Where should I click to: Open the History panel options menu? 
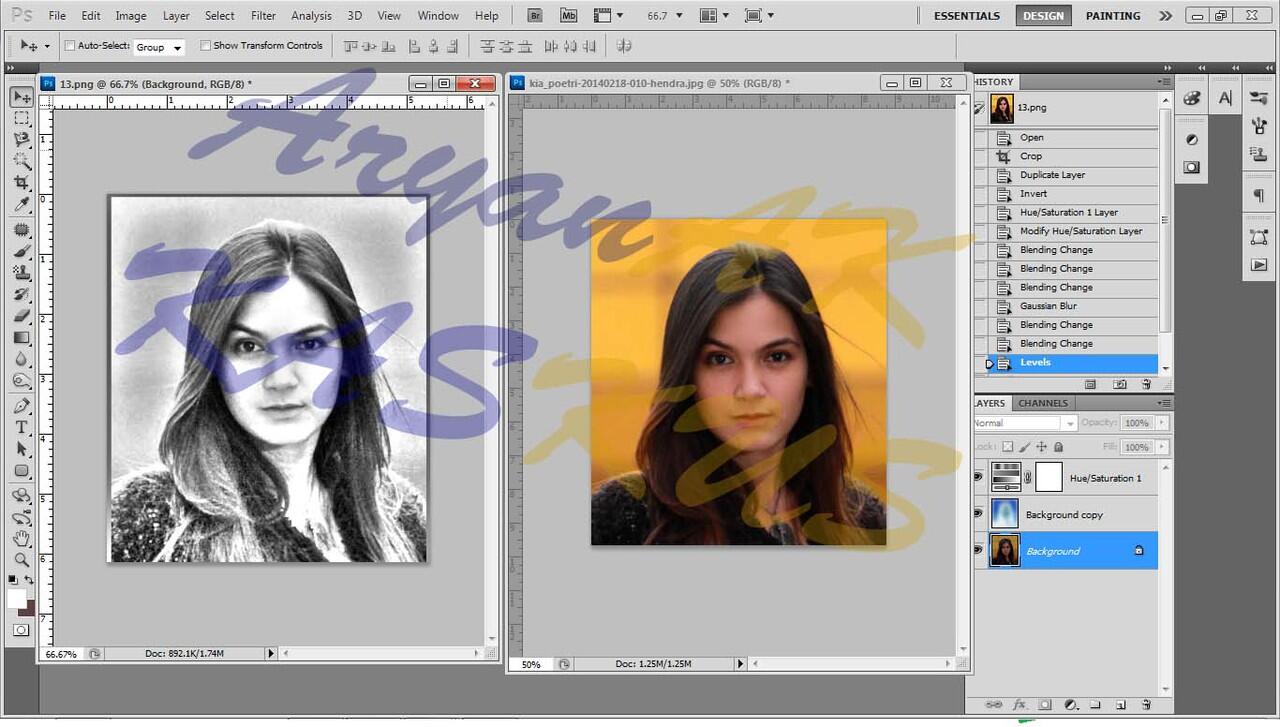pos(1163,82)
